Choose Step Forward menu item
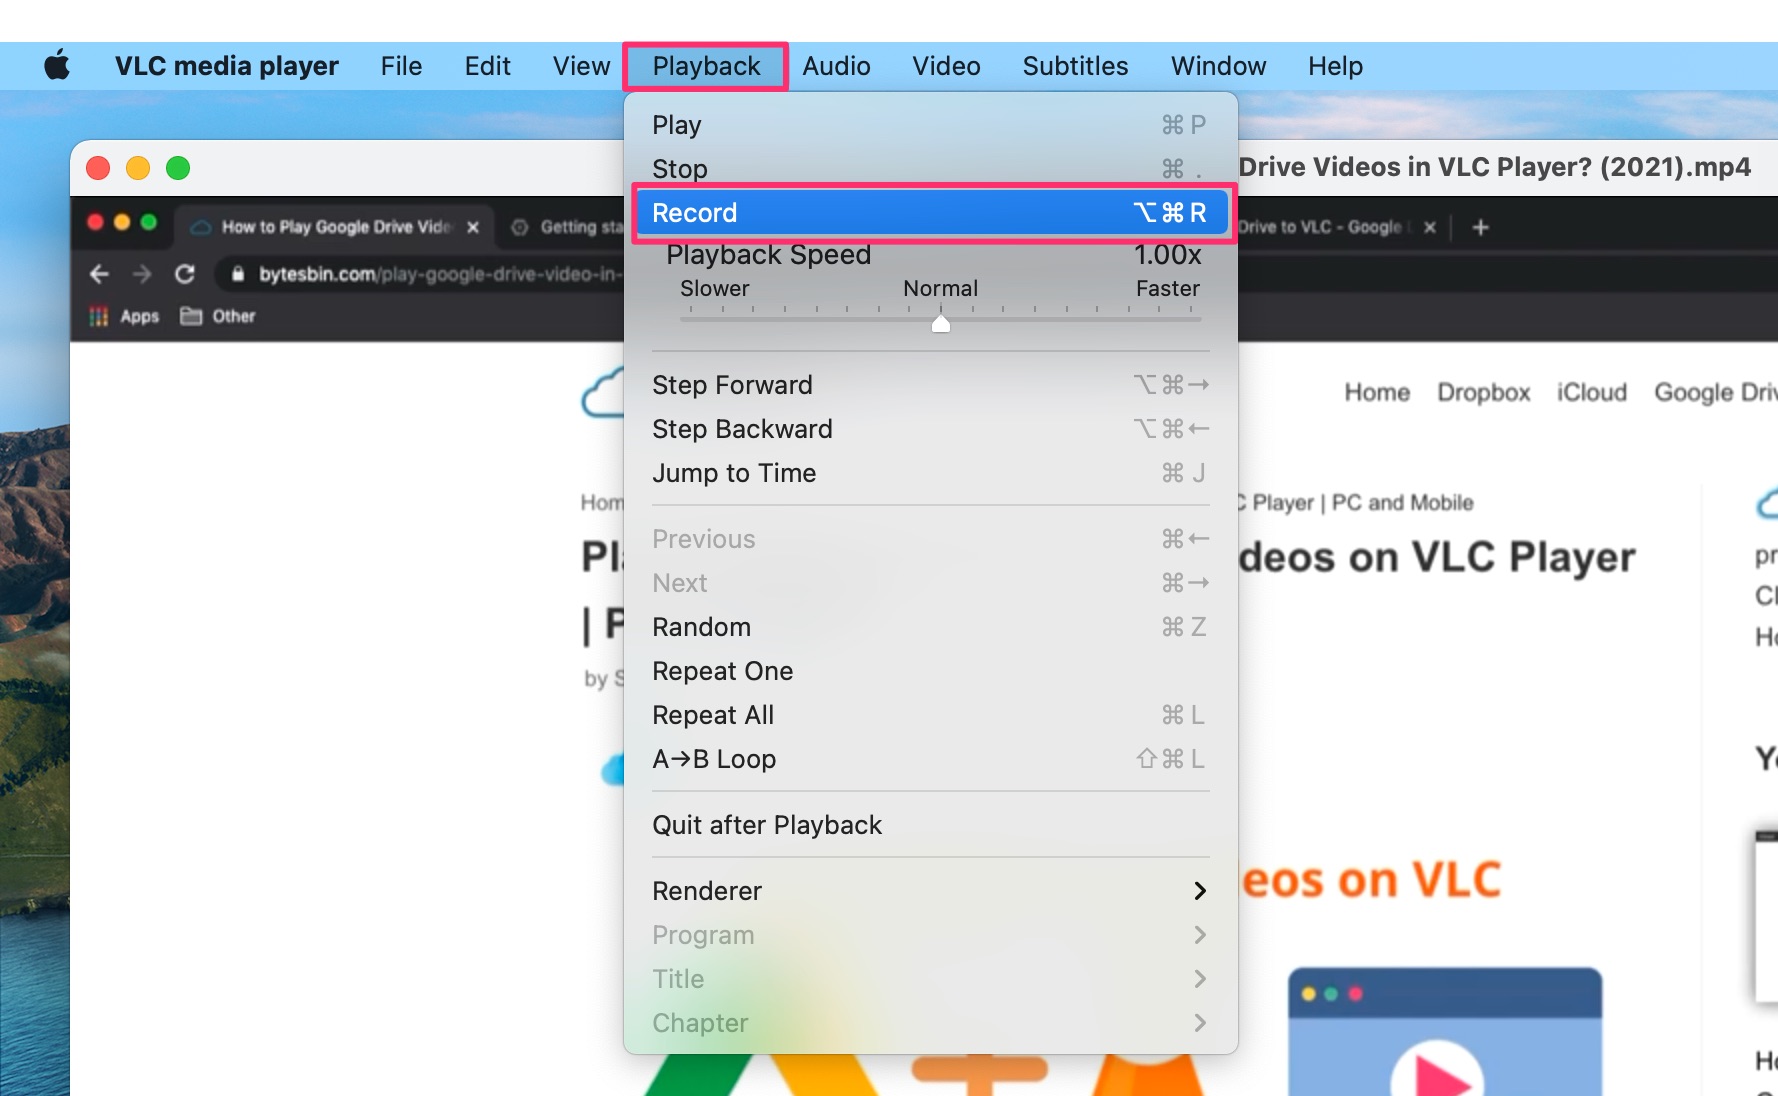Image resolution: width=1778 pixels, height=1096 pixels. pyautogui.click(x=930, y=385)
